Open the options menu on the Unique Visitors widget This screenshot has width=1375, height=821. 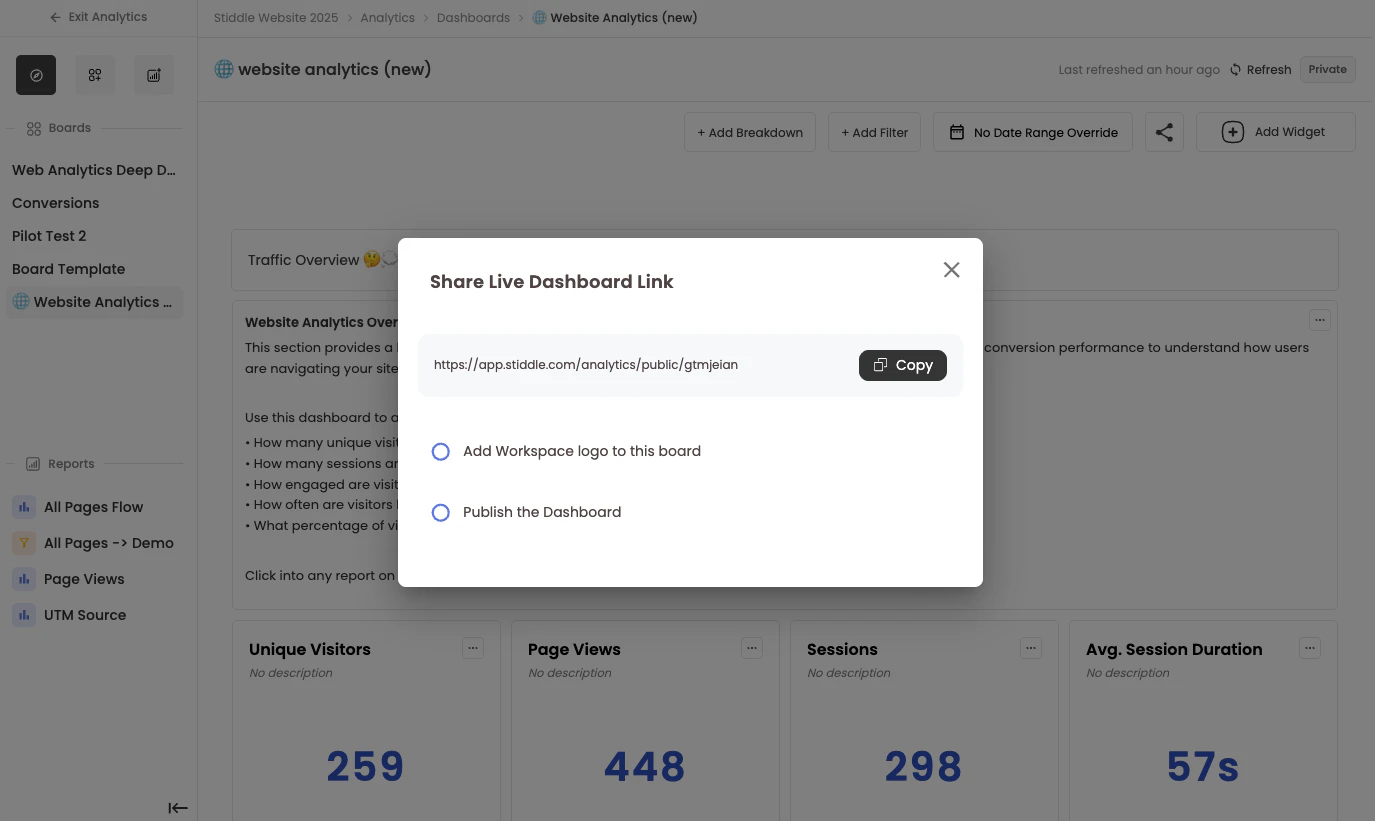[473, 648]
